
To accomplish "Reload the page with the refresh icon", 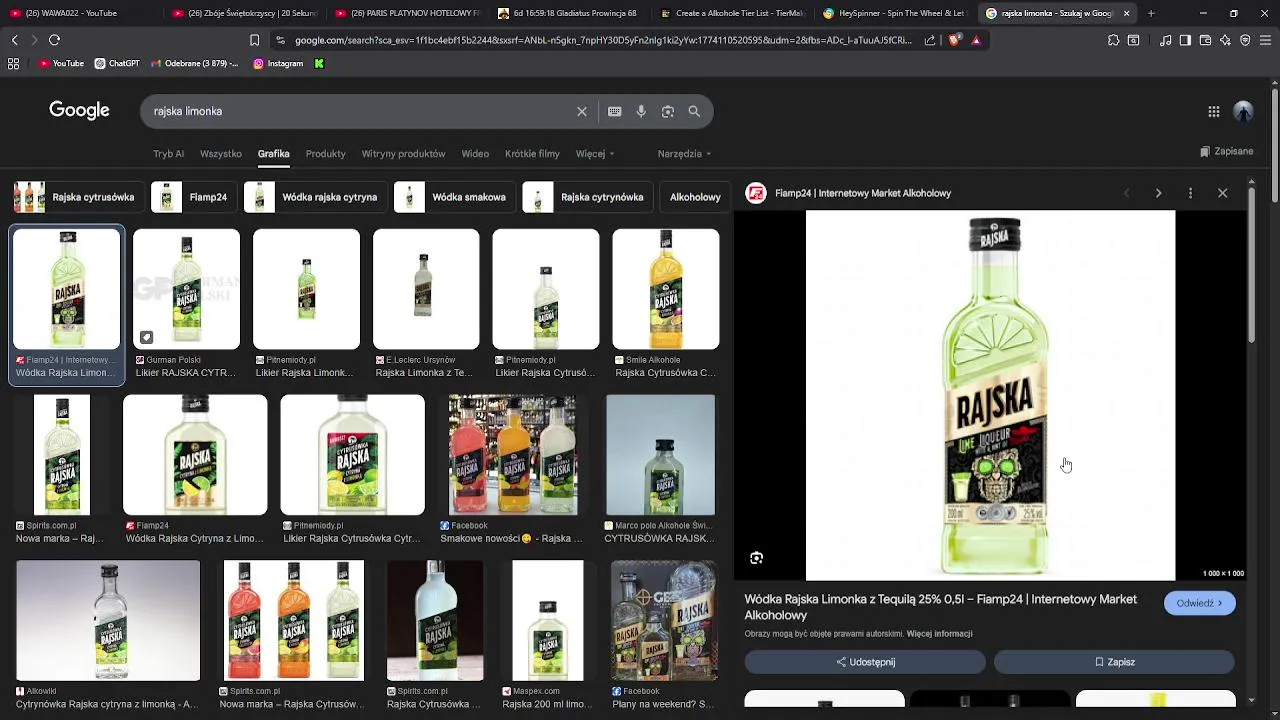I will pyautogui.click(x=54, y=40).
